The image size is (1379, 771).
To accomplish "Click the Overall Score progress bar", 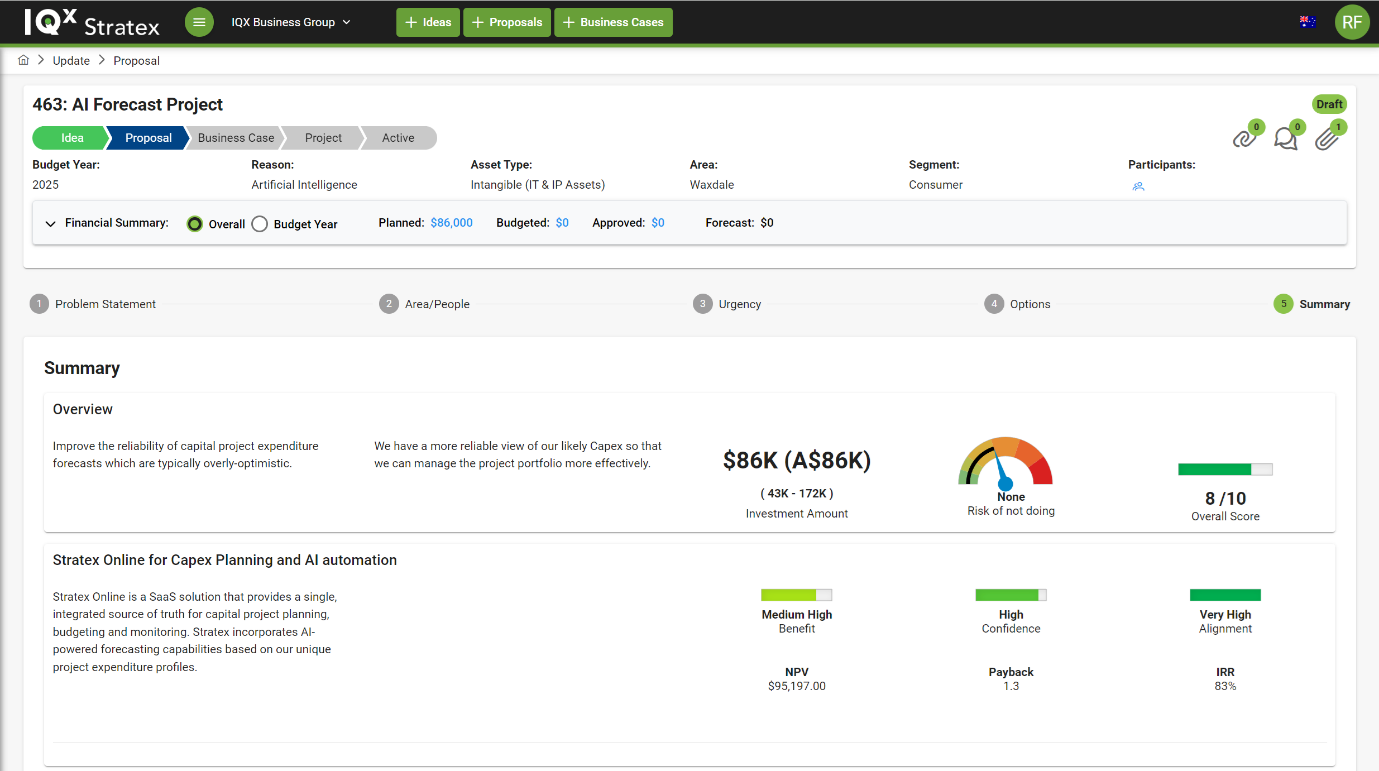I will point(1225,469).
